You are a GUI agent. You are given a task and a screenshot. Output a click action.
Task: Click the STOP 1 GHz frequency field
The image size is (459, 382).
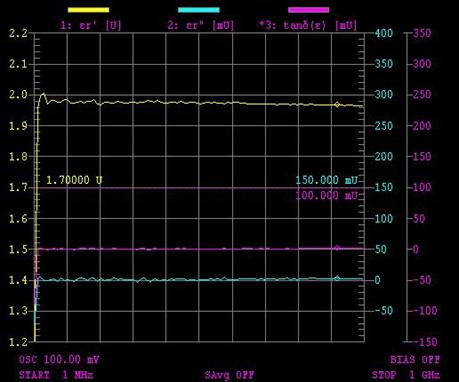click(x=406, y=375)
